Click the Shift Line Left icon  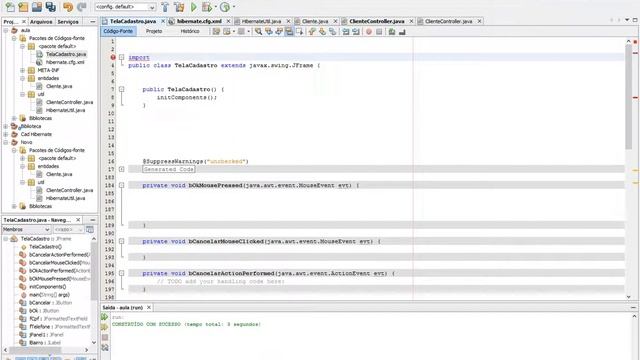pyautogui.click(x=346, y=31)
